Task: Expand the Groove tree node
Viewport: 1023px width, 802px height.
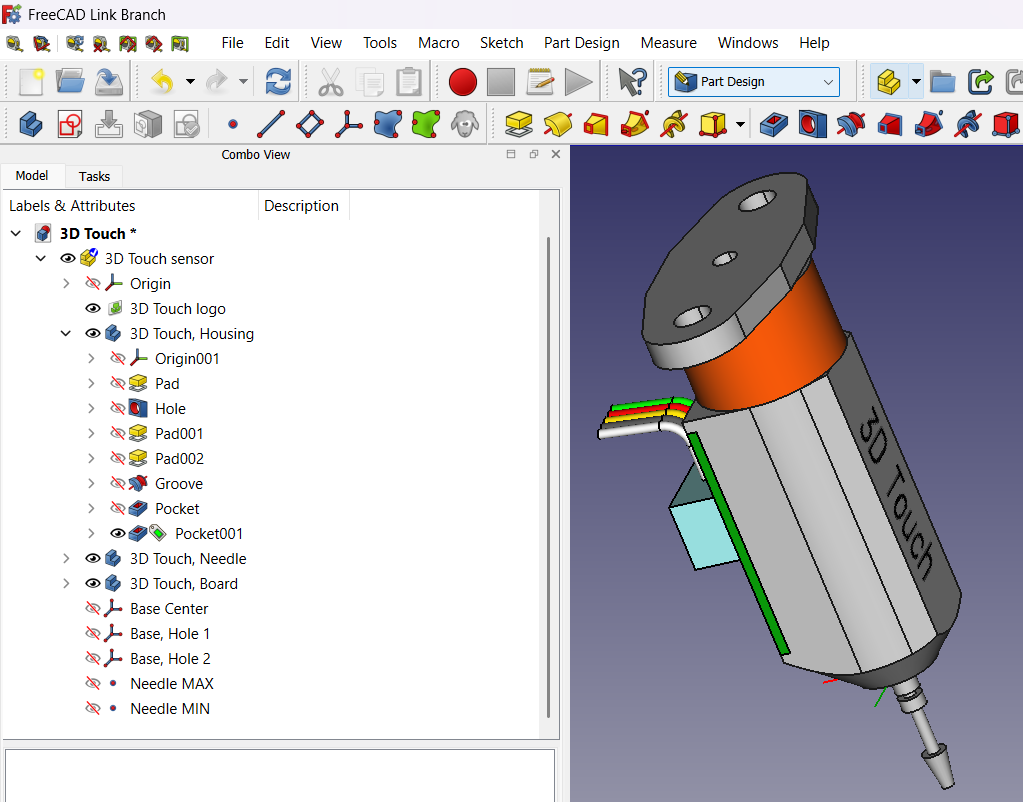Action: tap(91, 484)
